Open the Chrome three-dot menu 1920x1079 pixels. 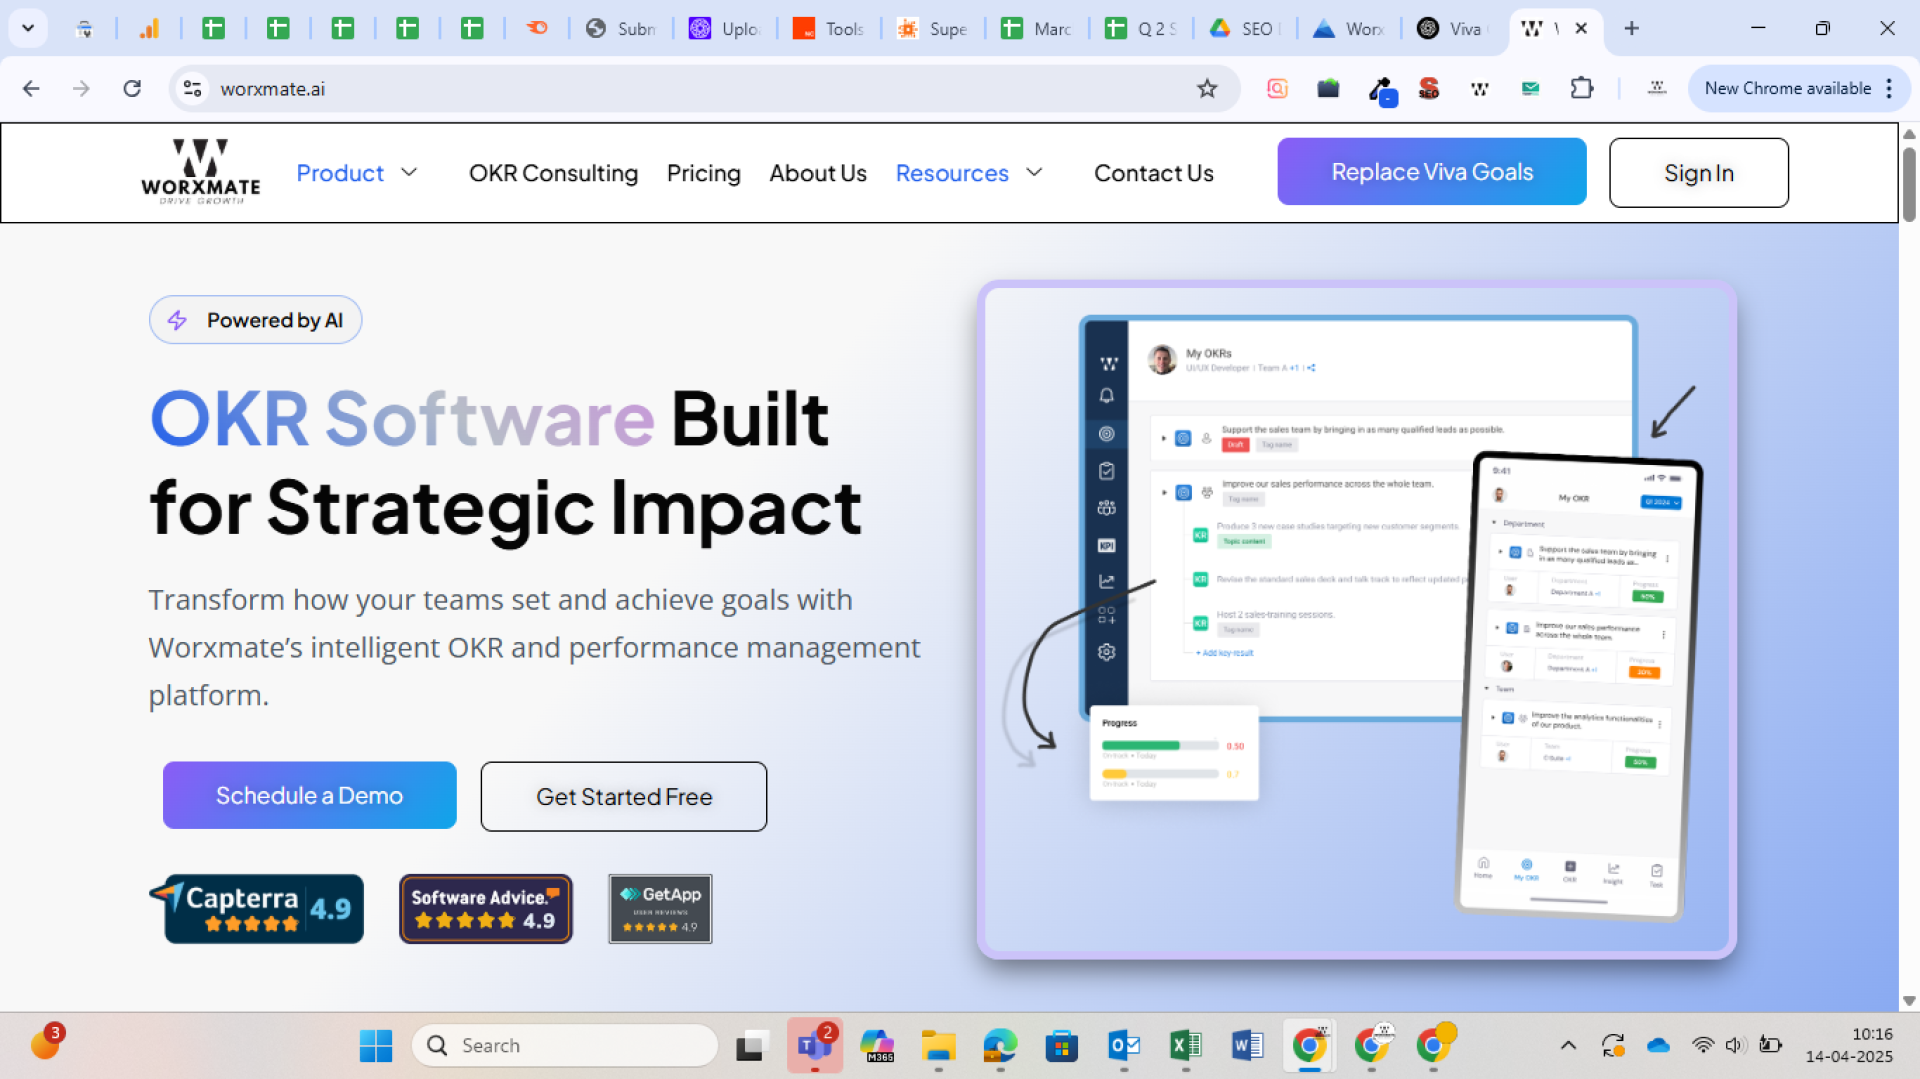1889,88
